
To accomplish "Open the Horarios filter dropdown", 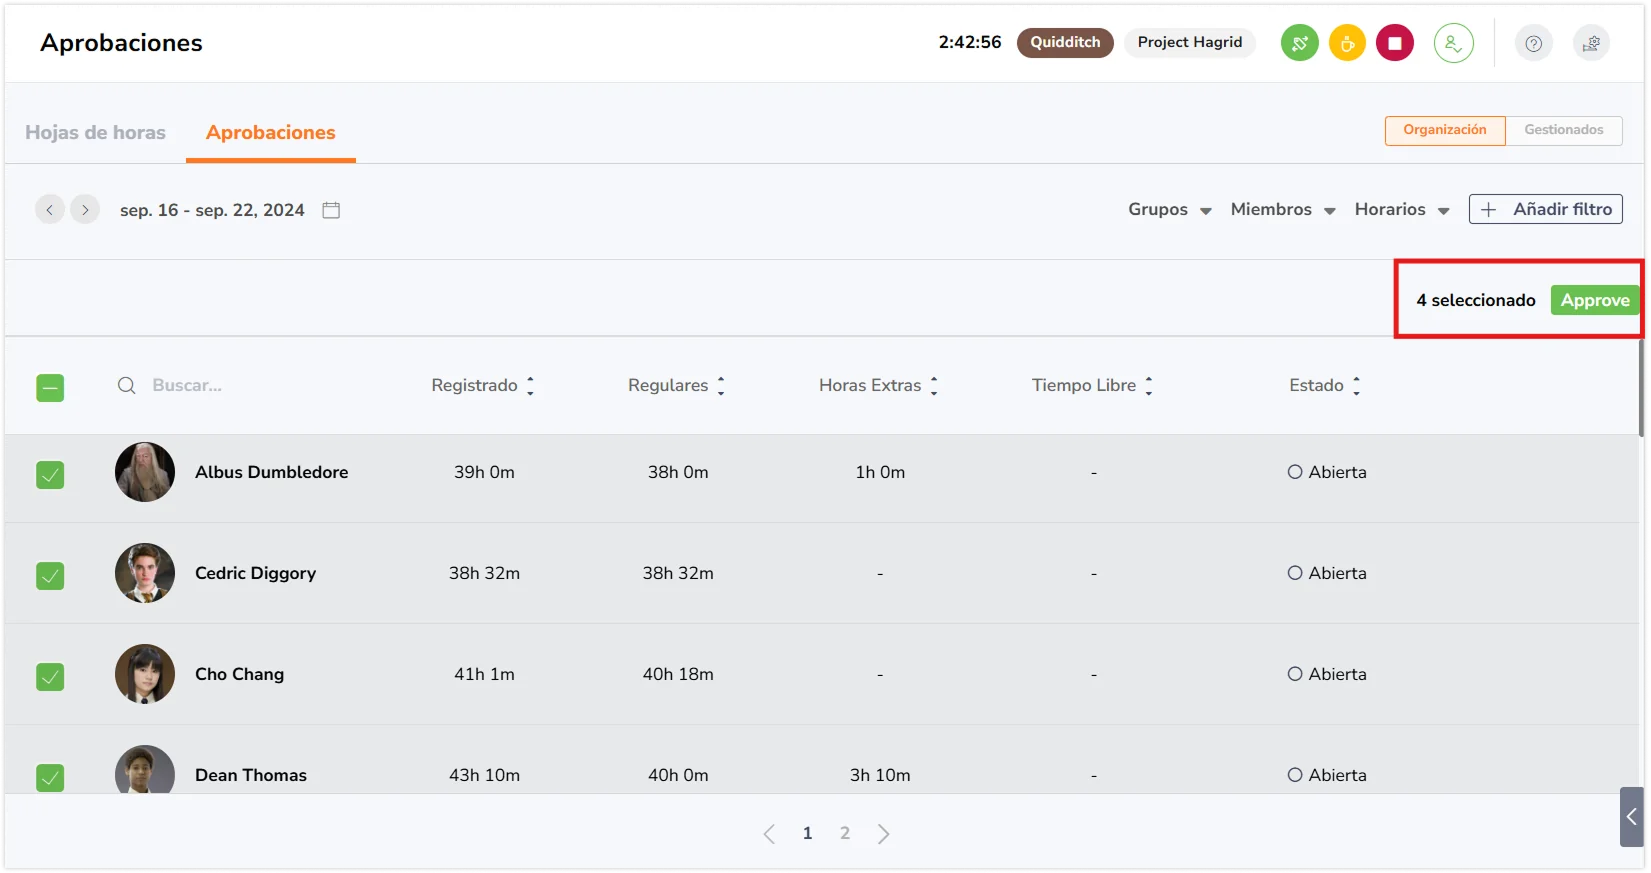I will click(x=1402, y=209).
